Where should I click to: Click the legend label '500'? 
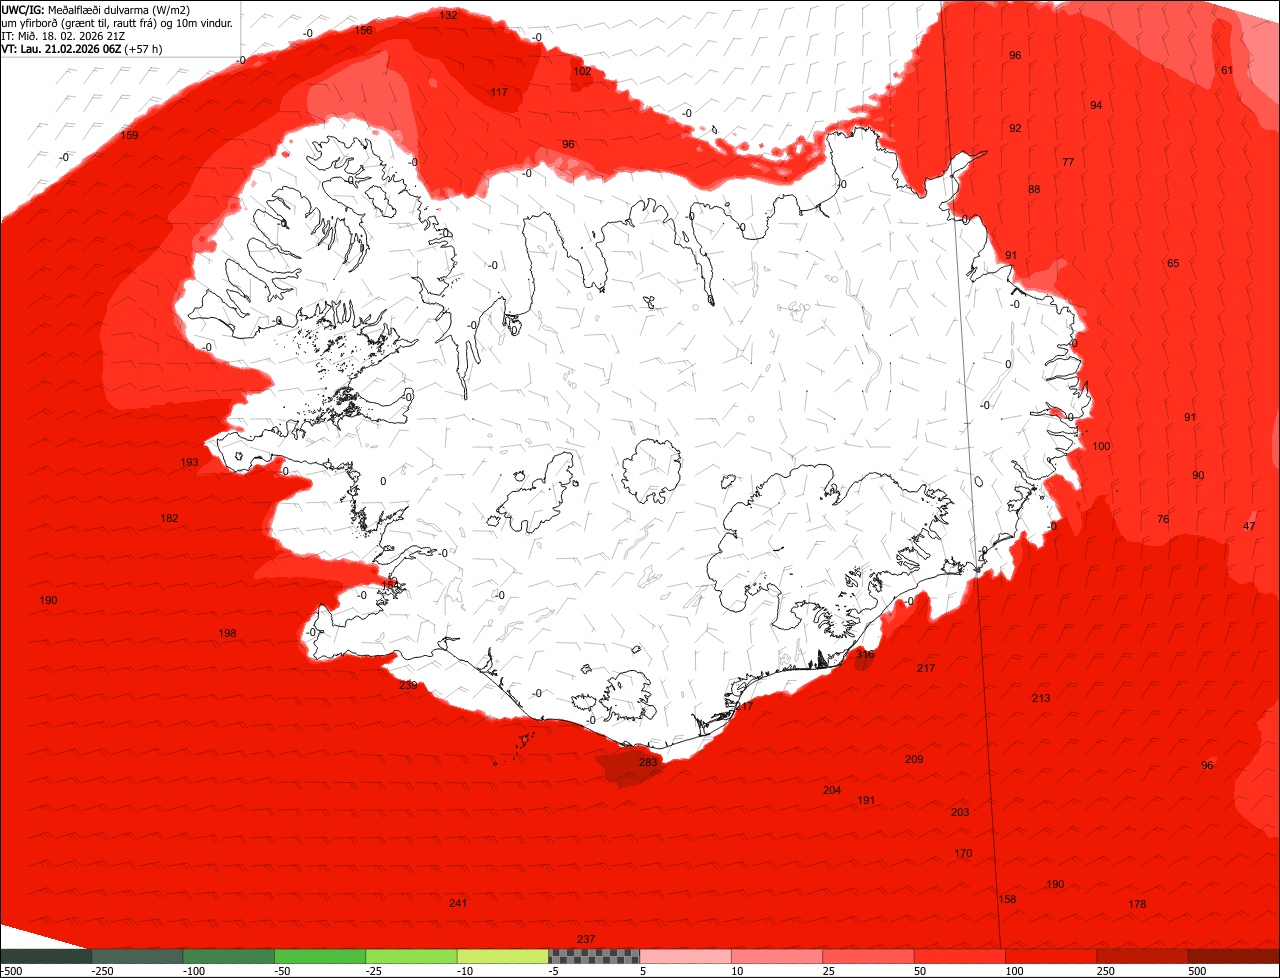tap(1199, 971)
